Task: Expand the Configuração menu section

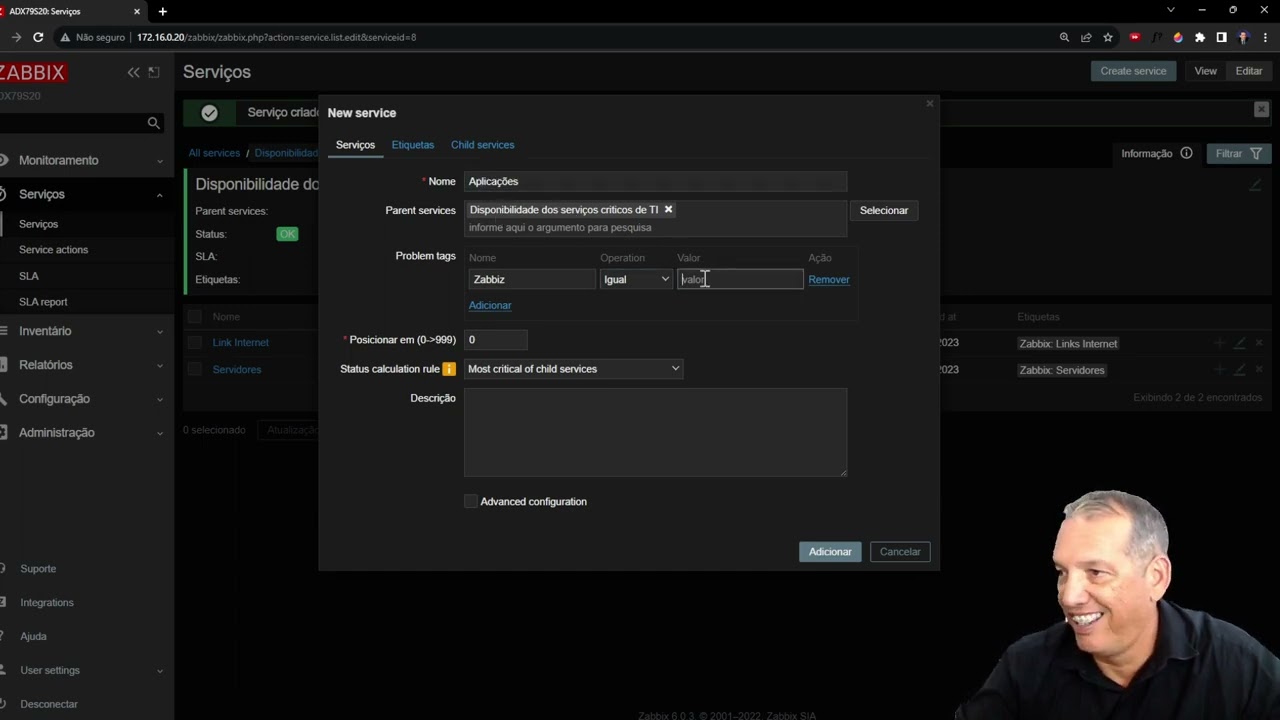Action: (x=86, y=399)
